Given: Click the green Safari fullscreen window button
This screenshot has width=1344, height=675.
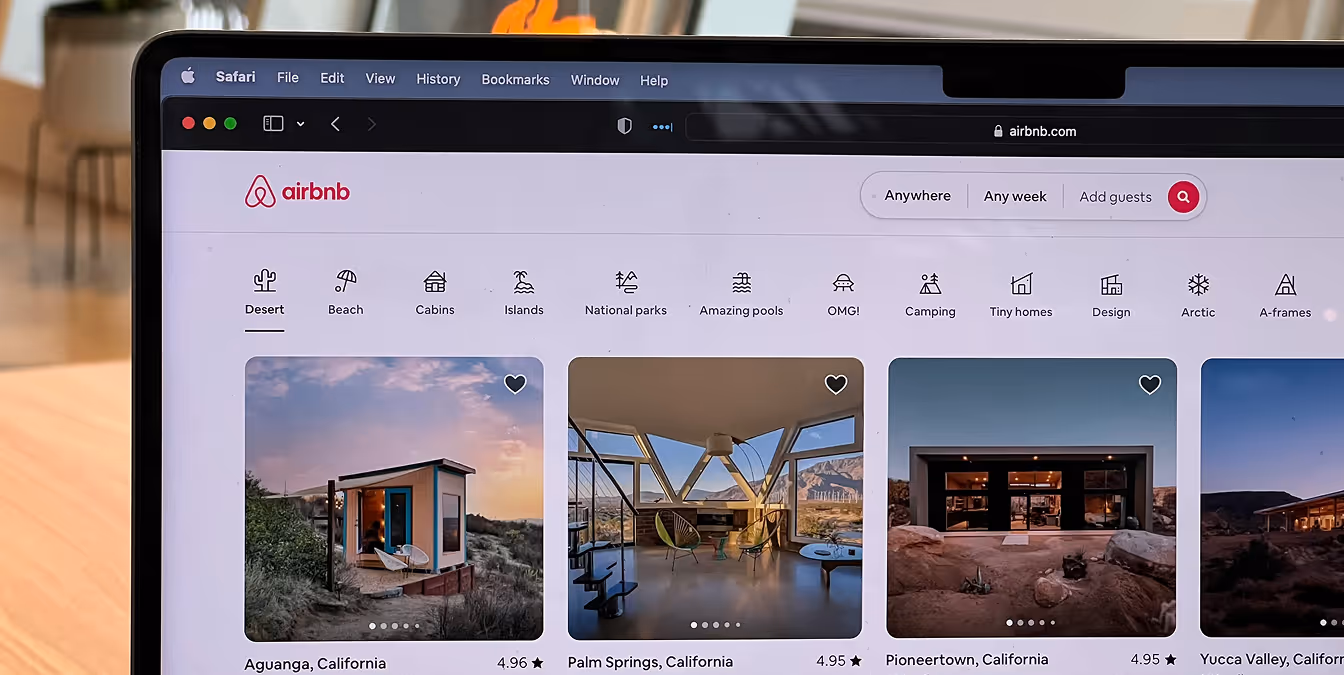Looking at the screenshot, I should (x=230, y=123).
